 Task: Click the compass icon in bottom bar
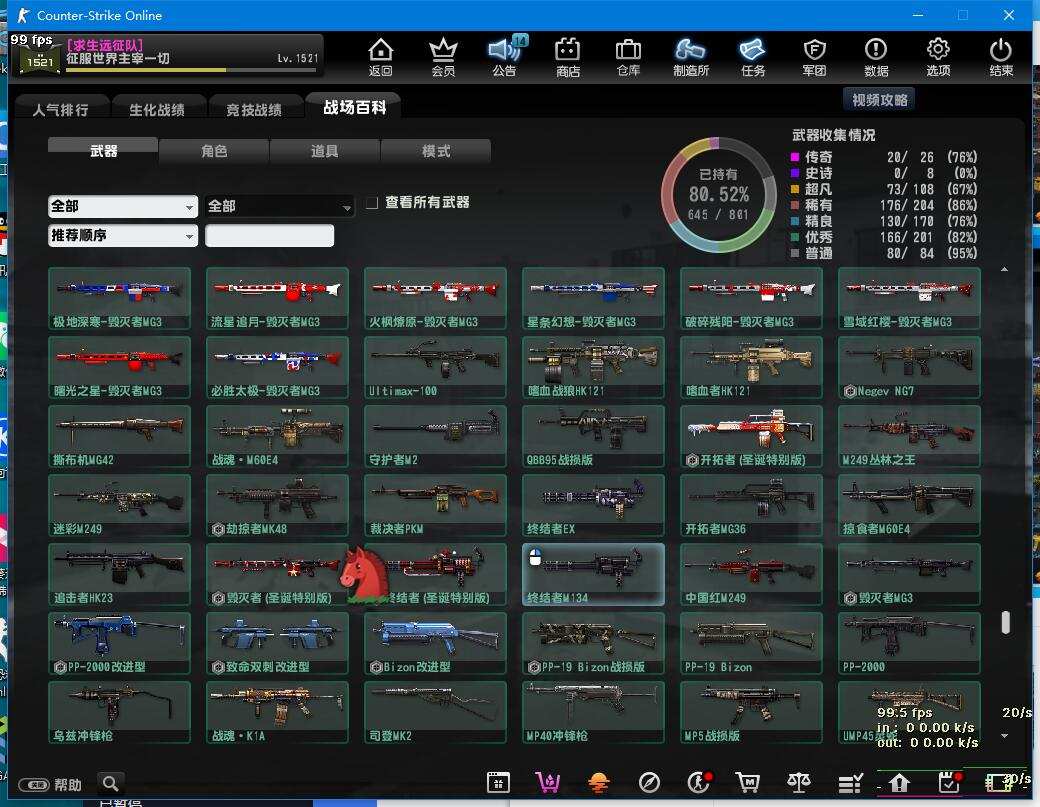(649, 782)
